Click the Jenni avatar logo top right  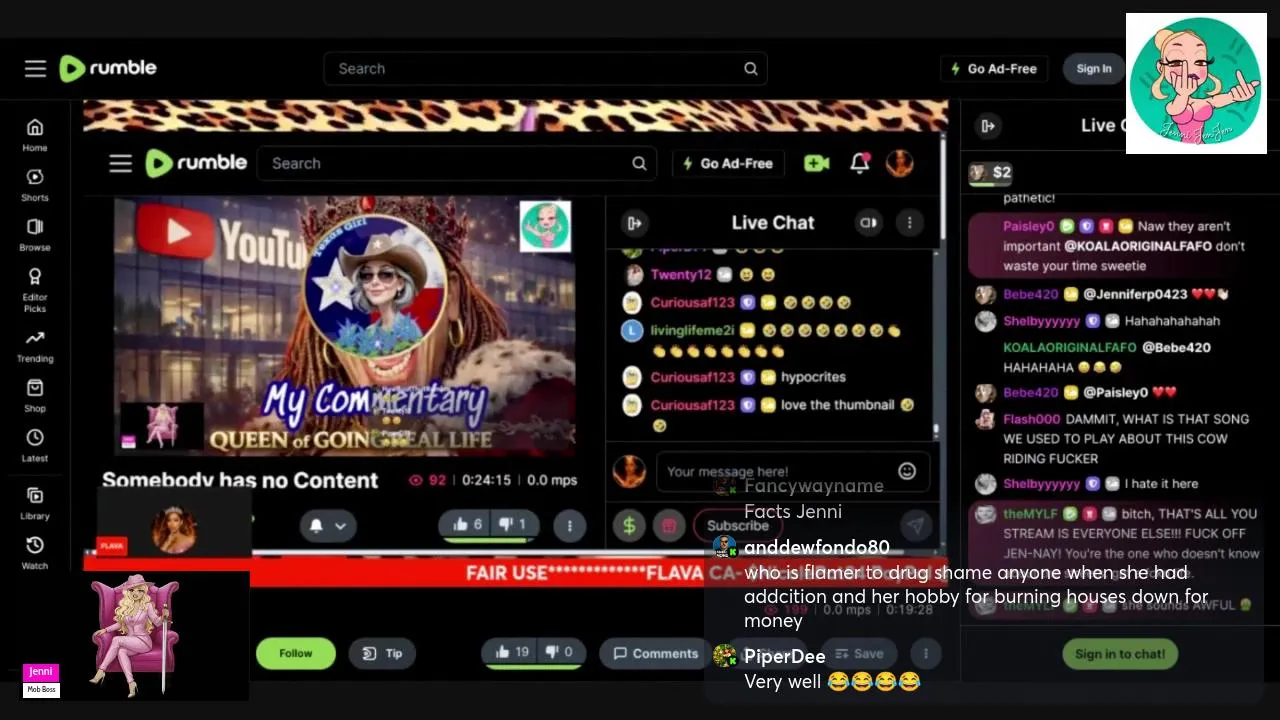[x=1196, y=83]
